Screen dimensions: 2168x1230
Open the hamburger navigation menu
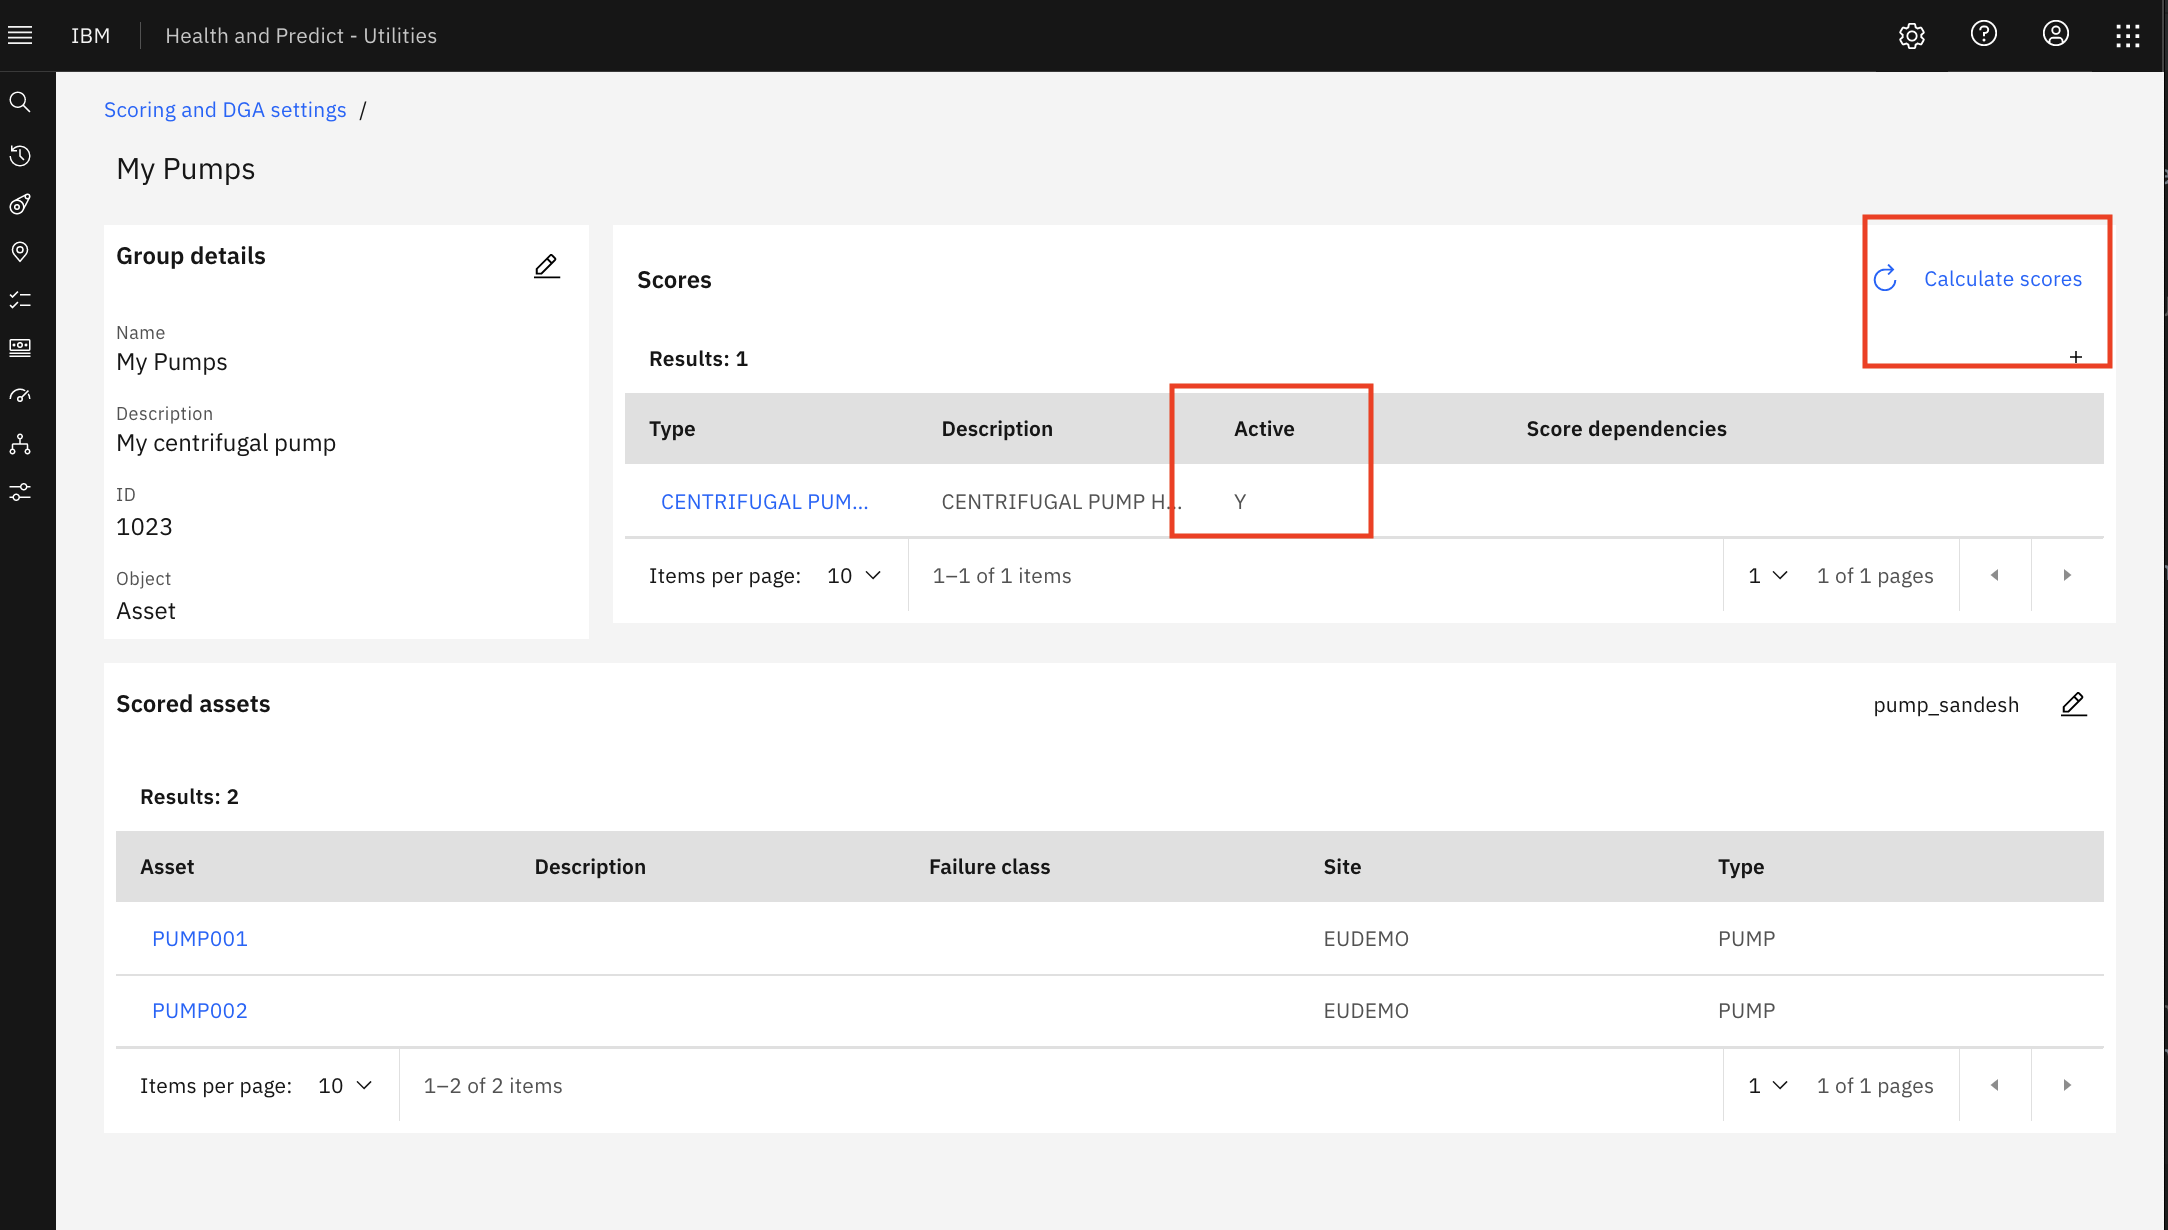20,36
